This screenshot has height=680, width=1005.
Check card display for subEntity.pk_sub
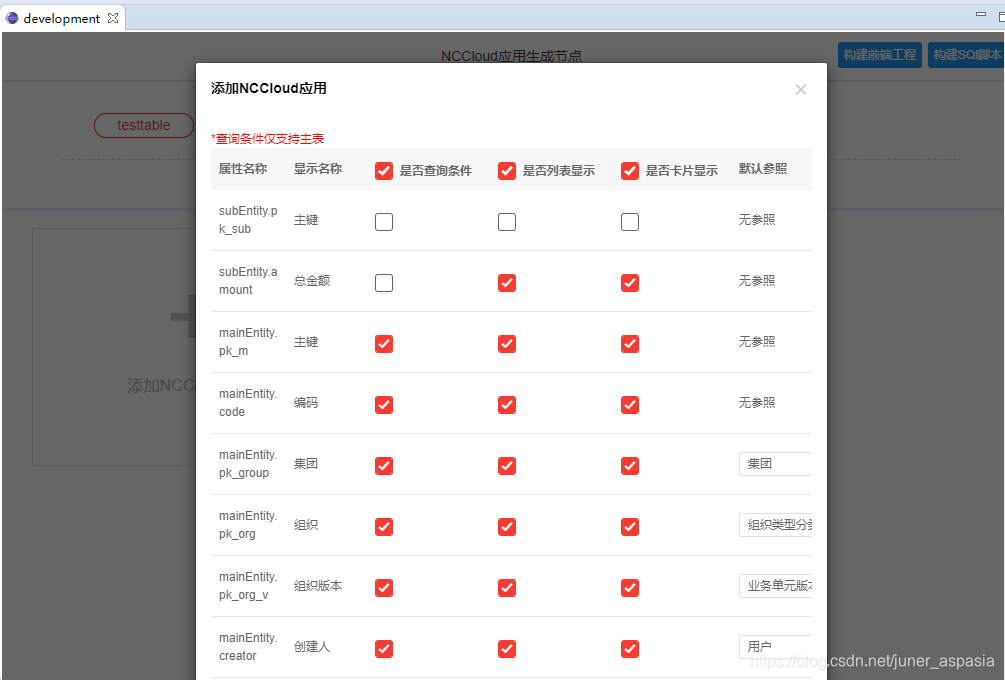click(x=630, y=222)
